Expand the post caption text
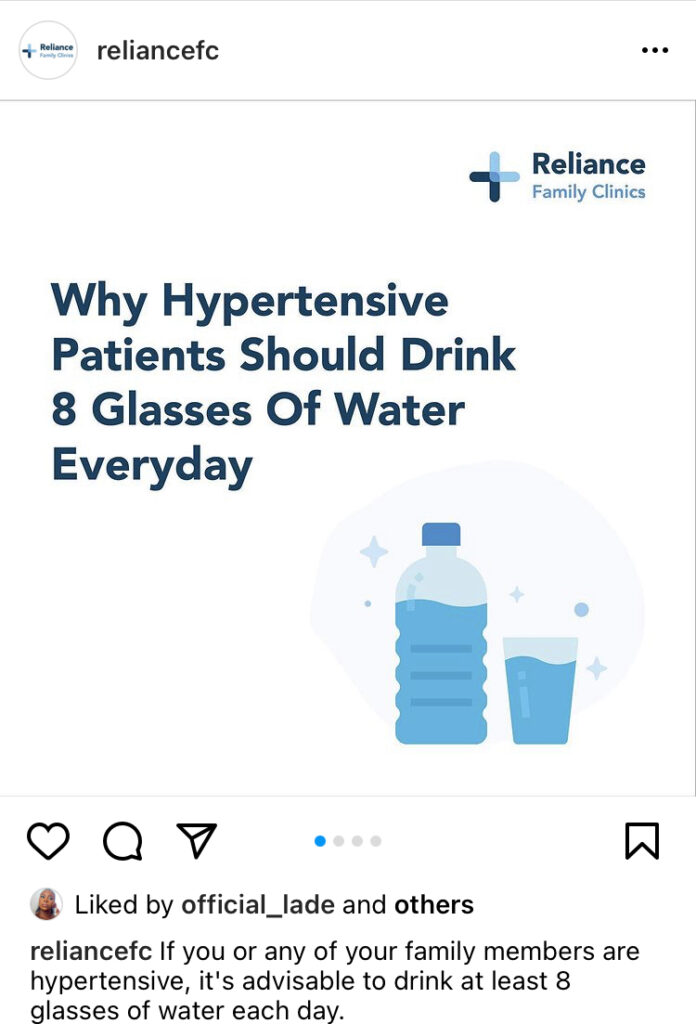Viewport: 696px width, 1024px height. pos(335,981)
